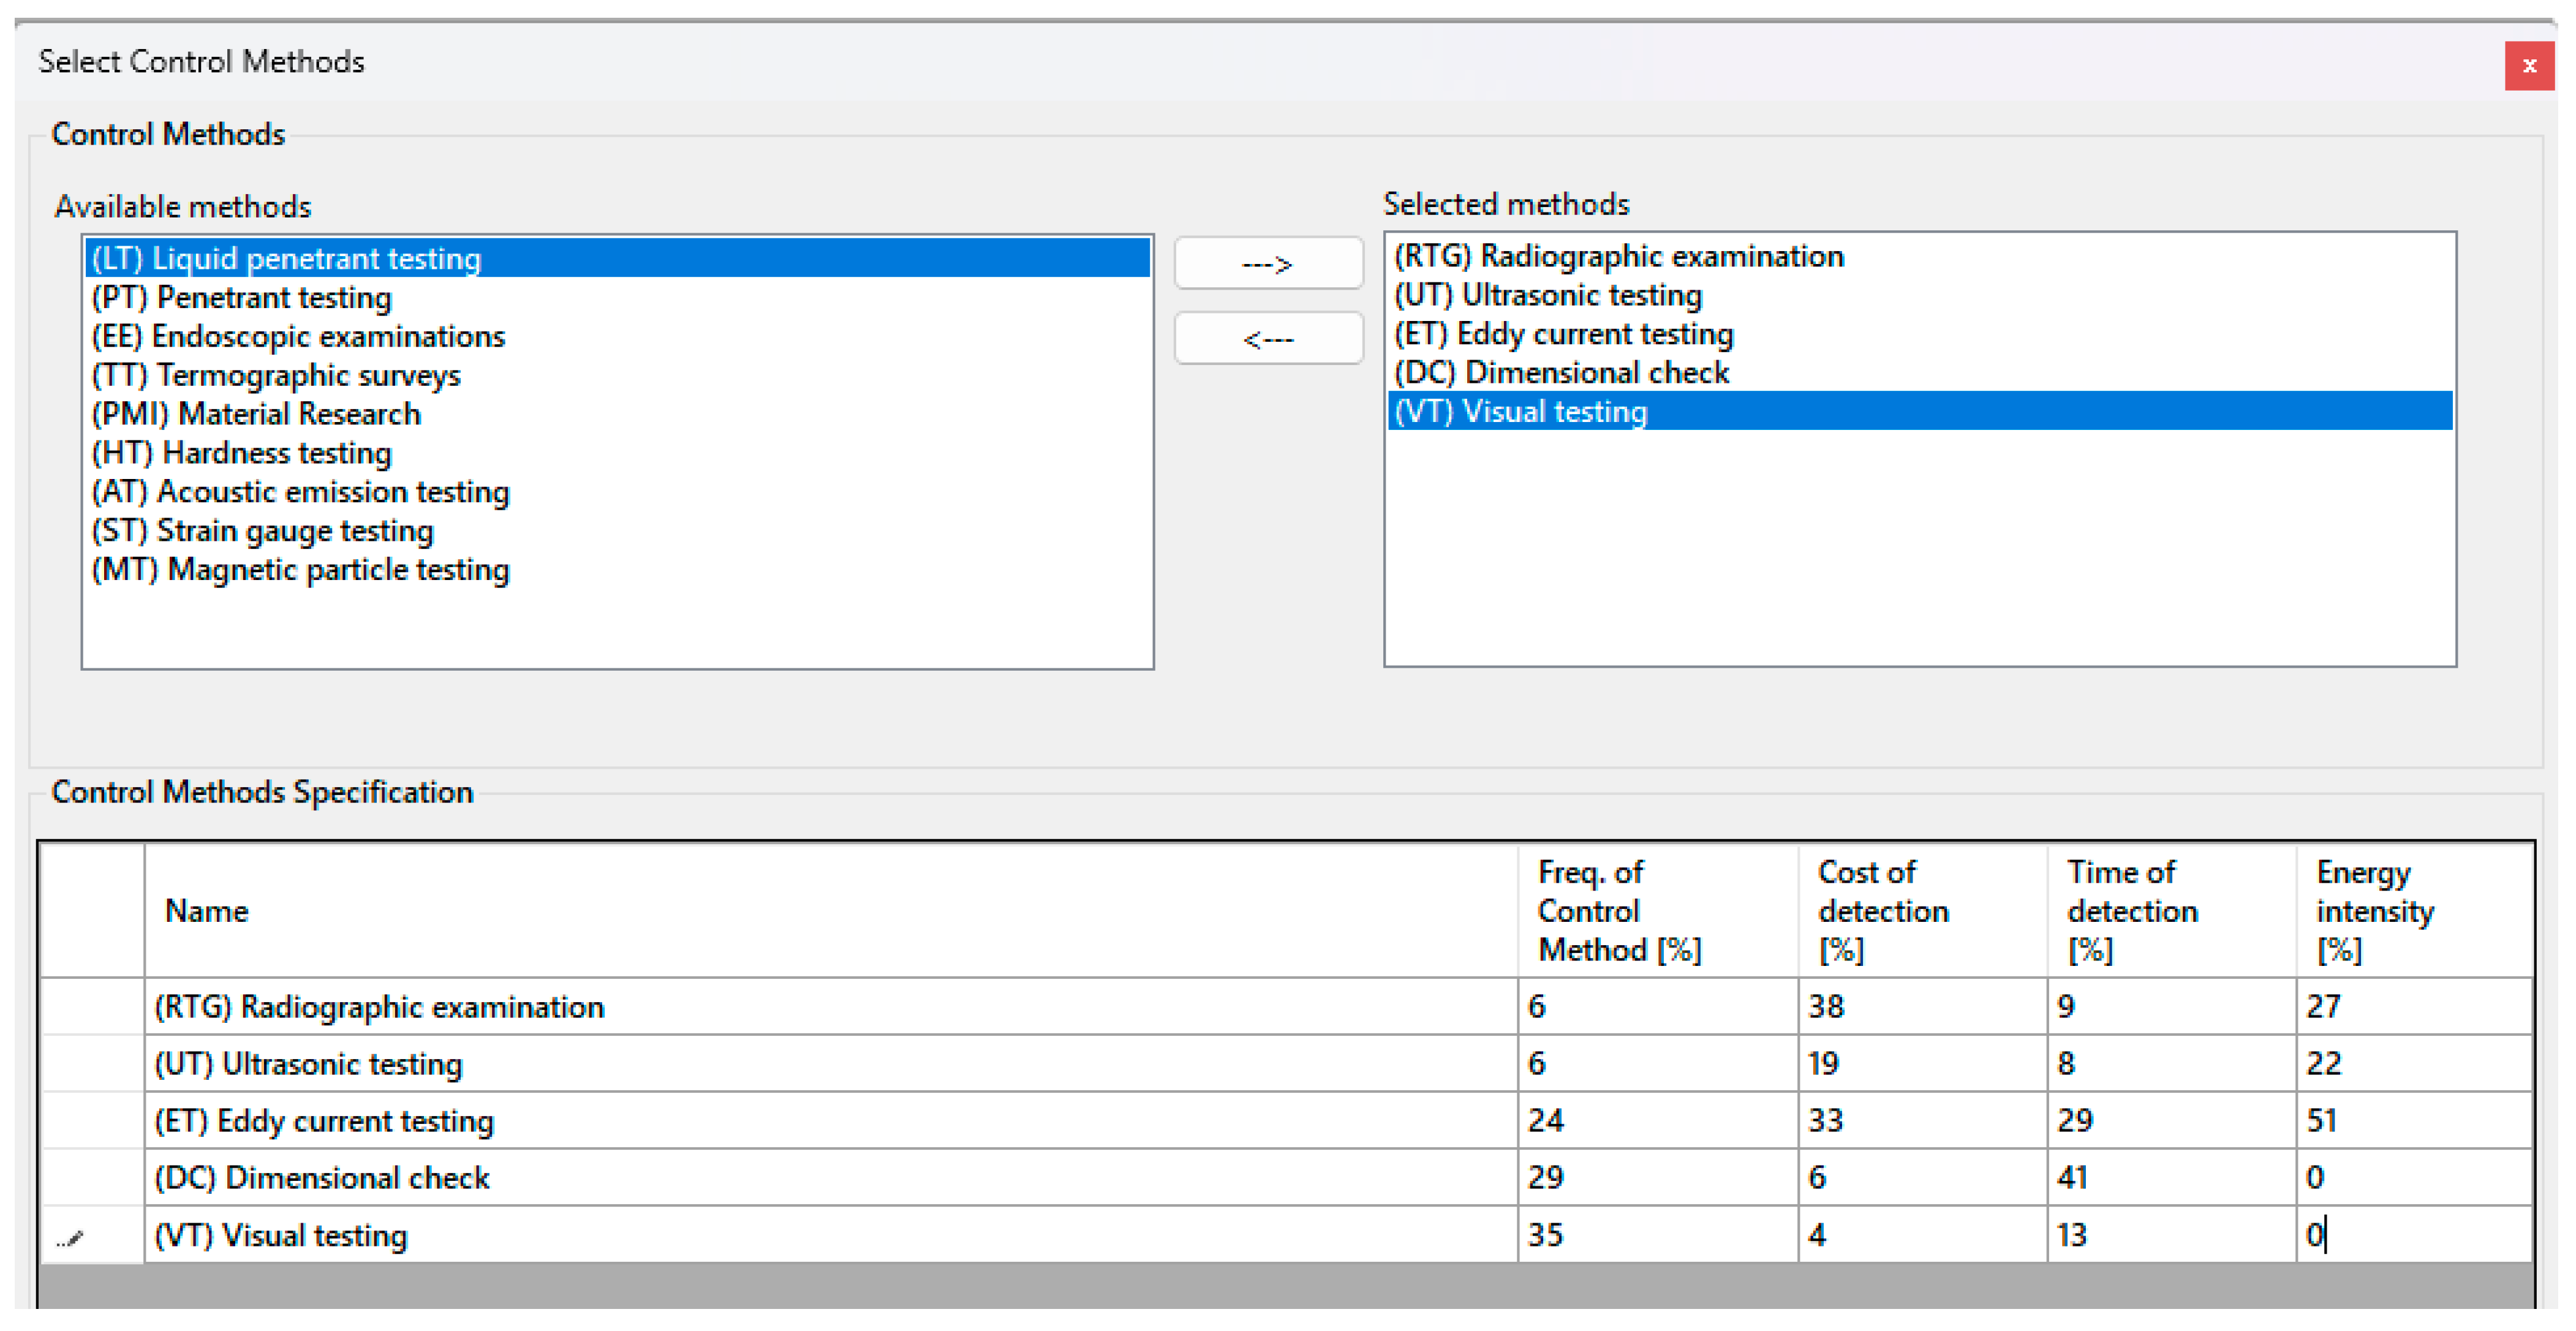
Task: Pick Hardness testing in available methods
Action: pos(242,453)
